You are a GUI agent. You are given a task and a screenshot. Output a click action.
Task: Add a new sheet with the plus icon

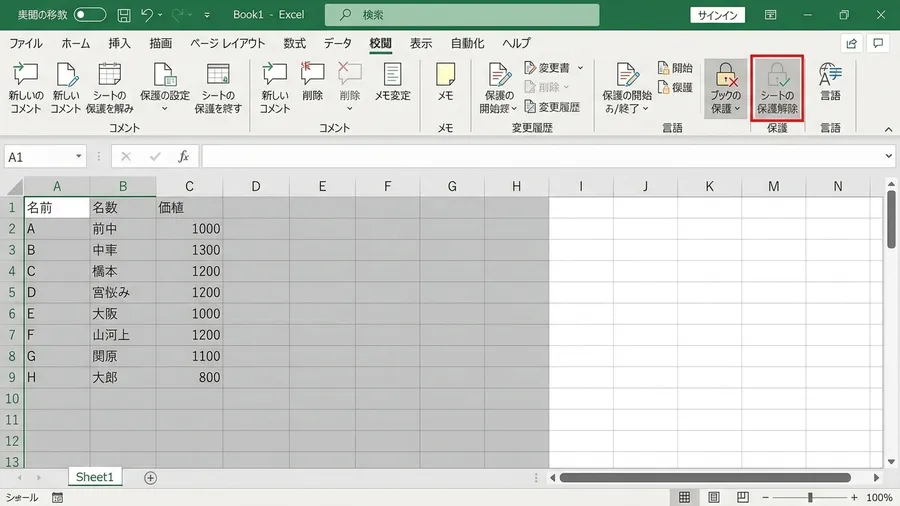150,478
